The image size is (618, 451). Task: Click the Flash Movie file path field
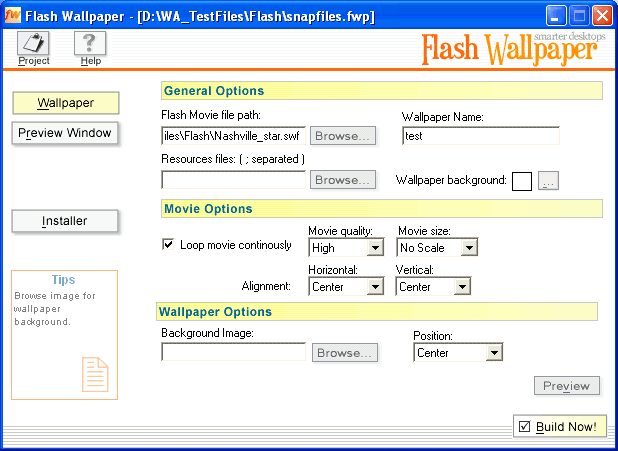(x=234, y=136)
